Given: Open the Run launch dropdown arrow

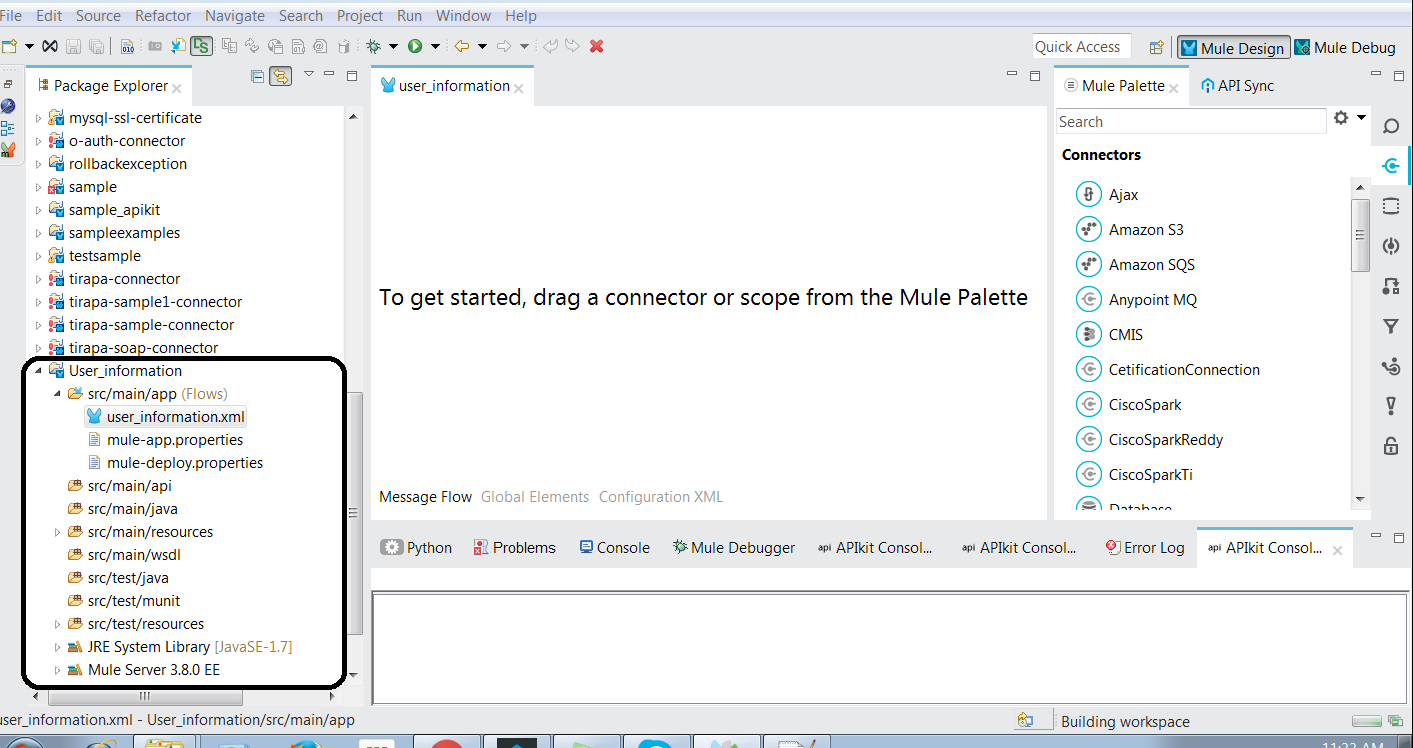Looking at the screenshot, I should (435, 47).
